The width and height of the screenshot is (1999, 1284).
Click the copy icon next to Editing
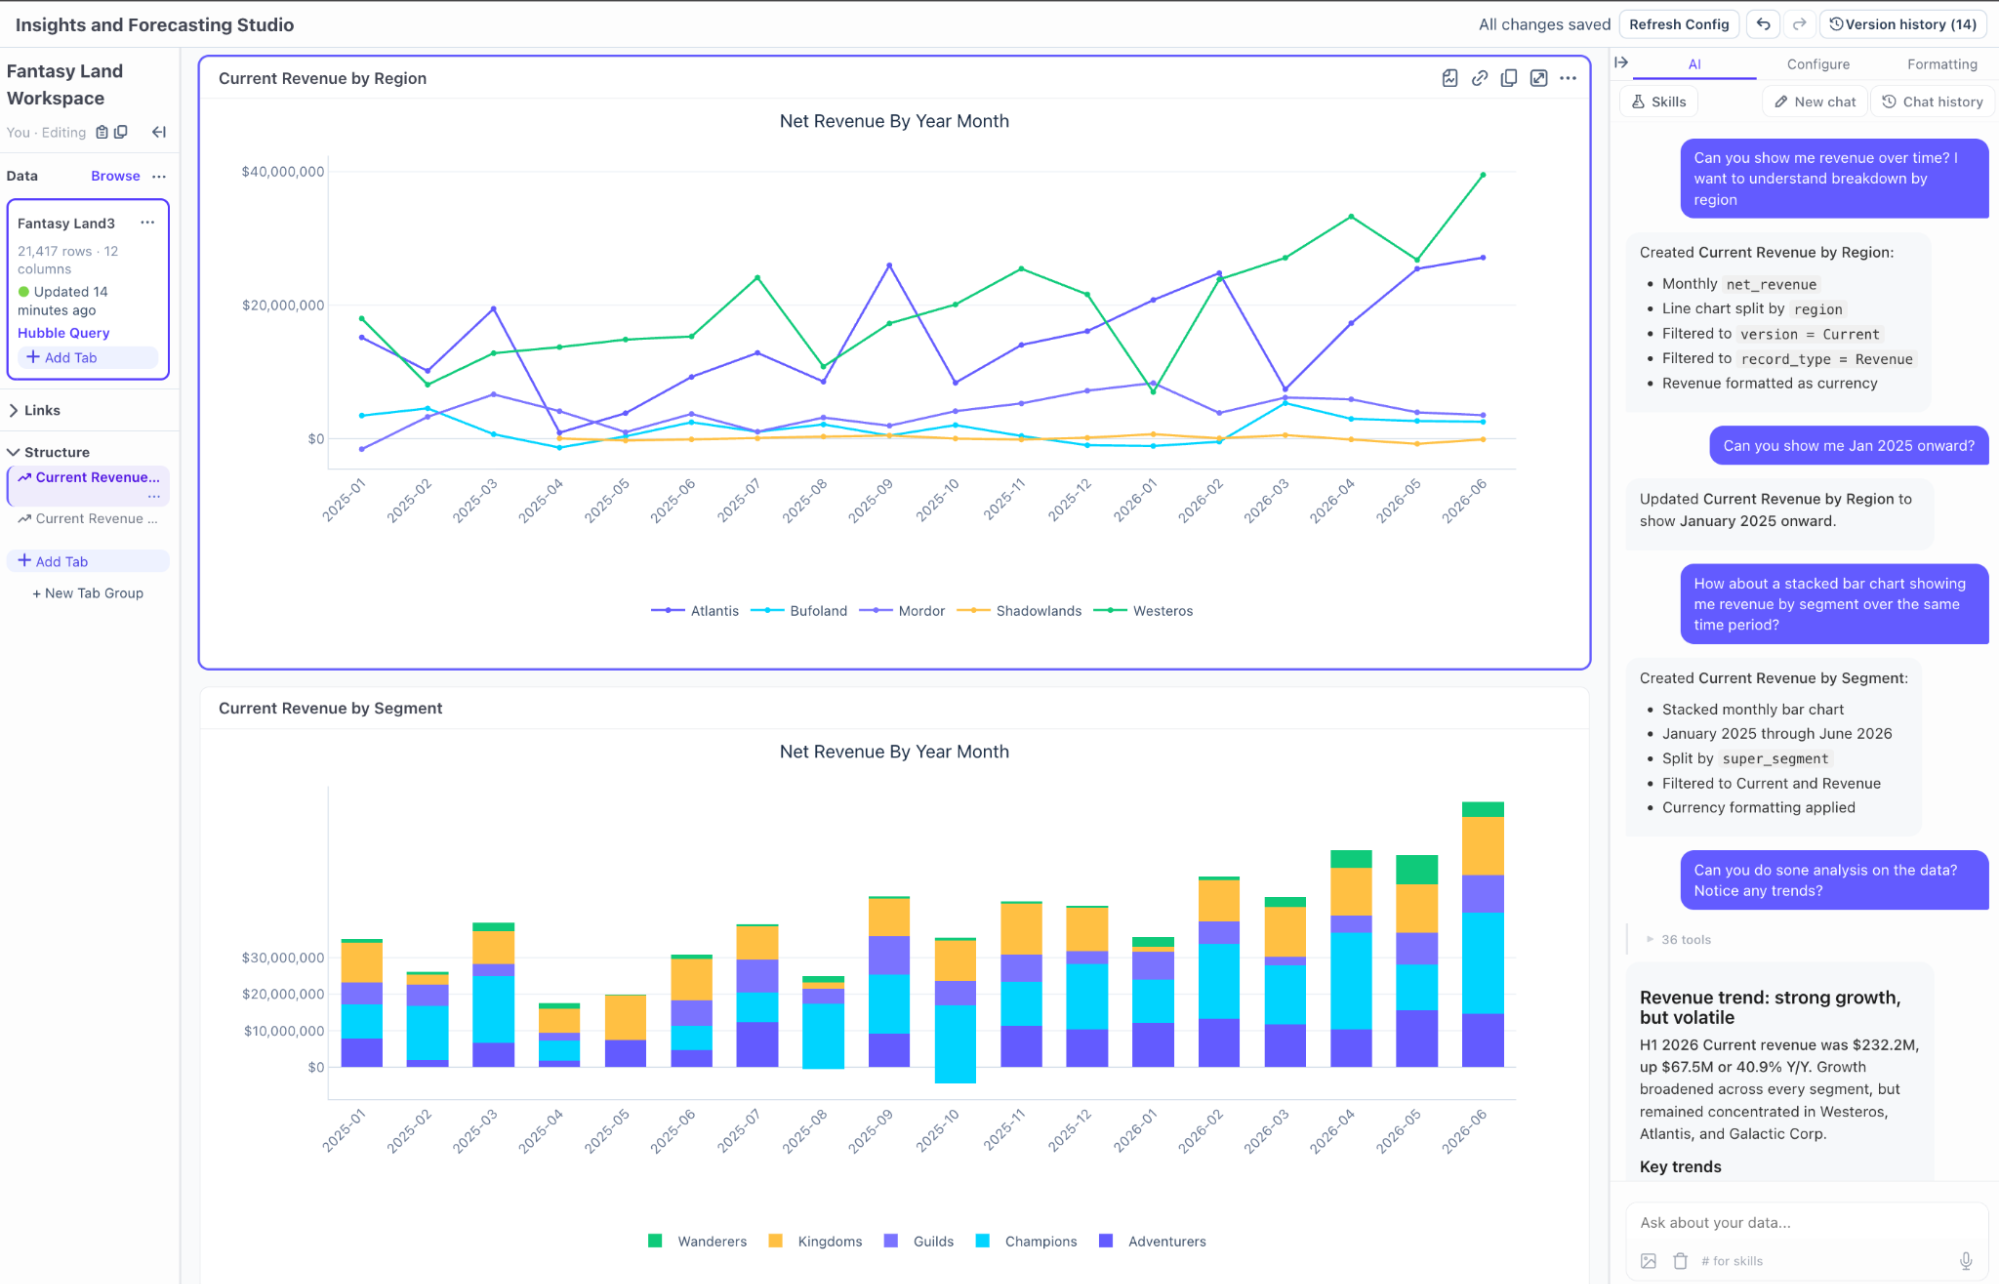(x=121, y=132)
